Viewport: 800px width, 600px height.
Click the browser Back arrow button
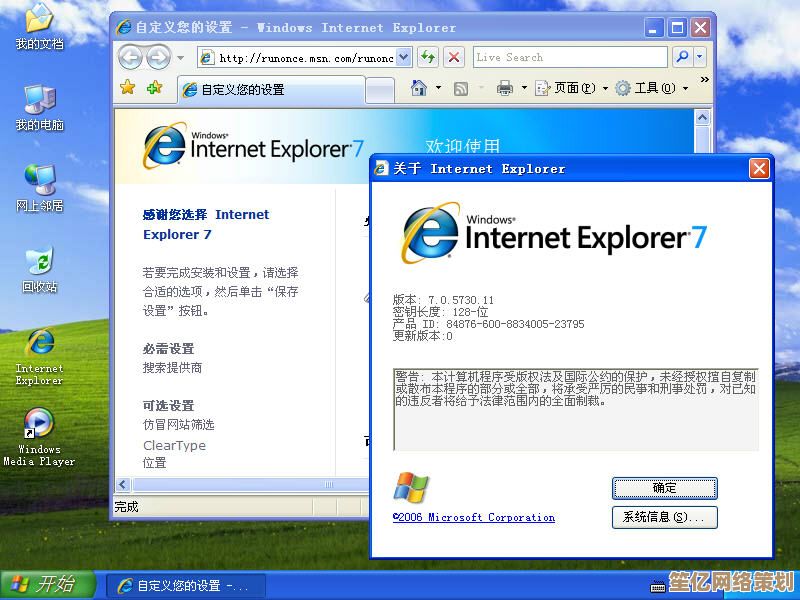[131, 57]
